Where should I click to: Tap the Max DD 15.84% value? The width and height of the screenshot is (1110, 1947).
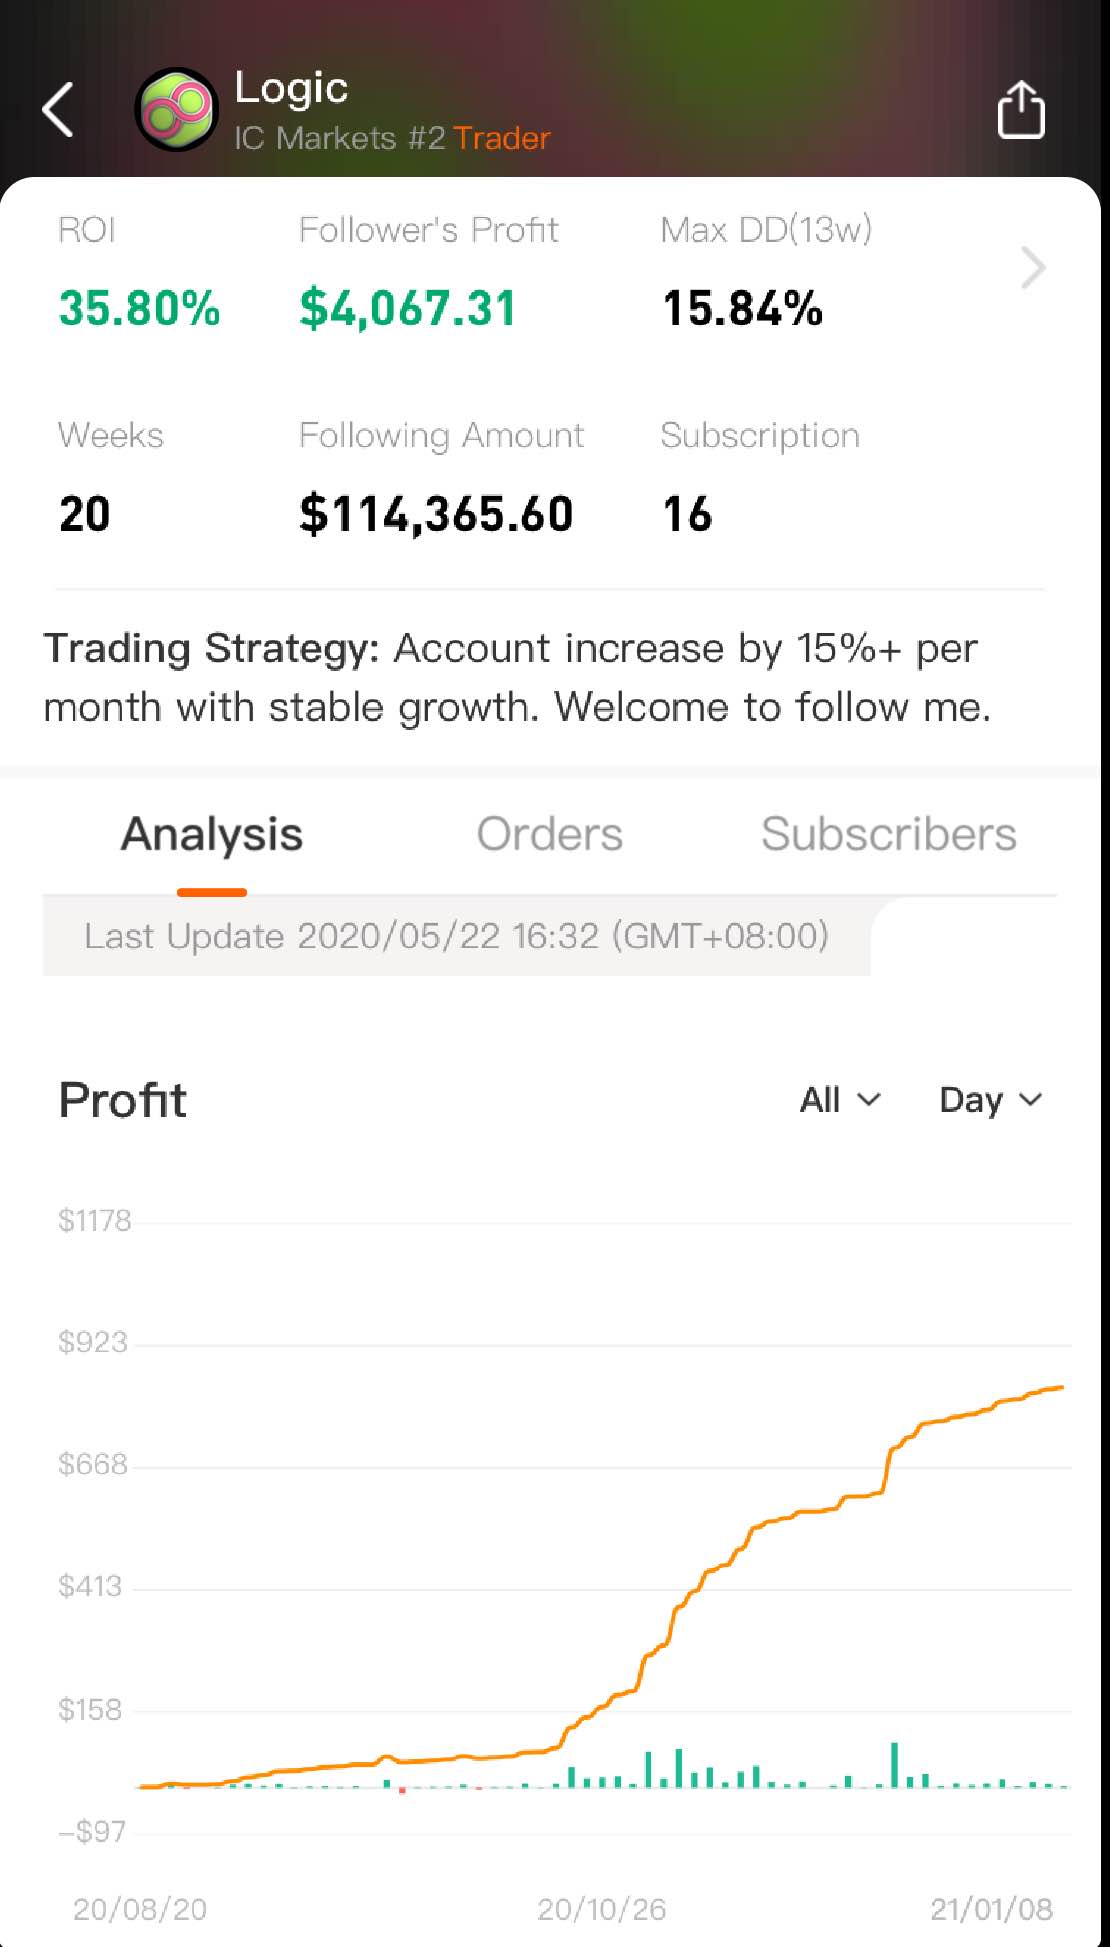click(x=742, y=308)
